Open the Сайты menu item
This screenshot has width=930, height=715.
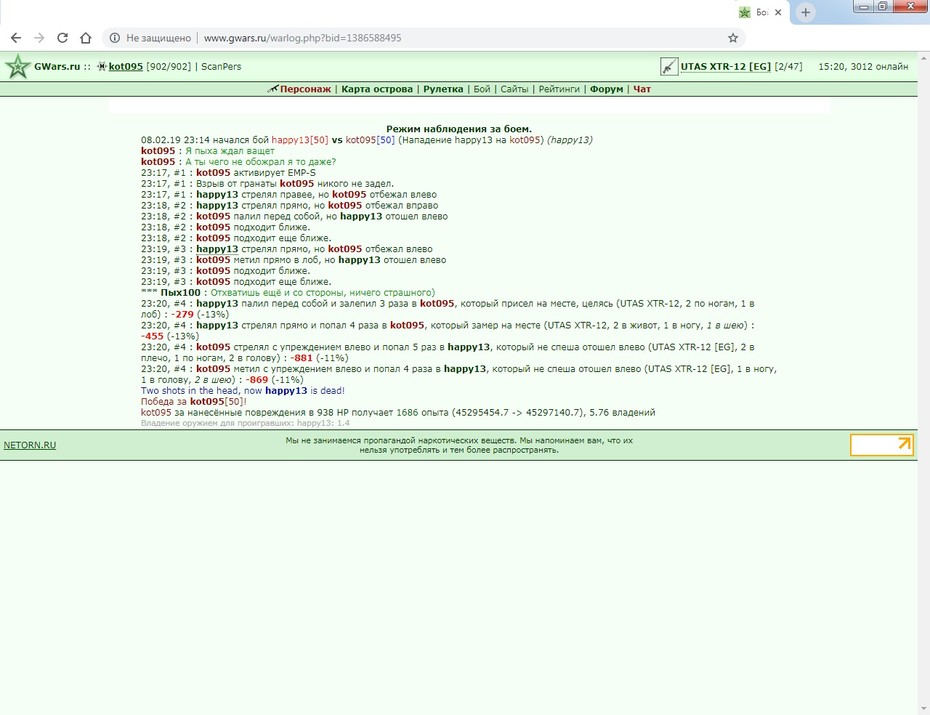[514, 89]
